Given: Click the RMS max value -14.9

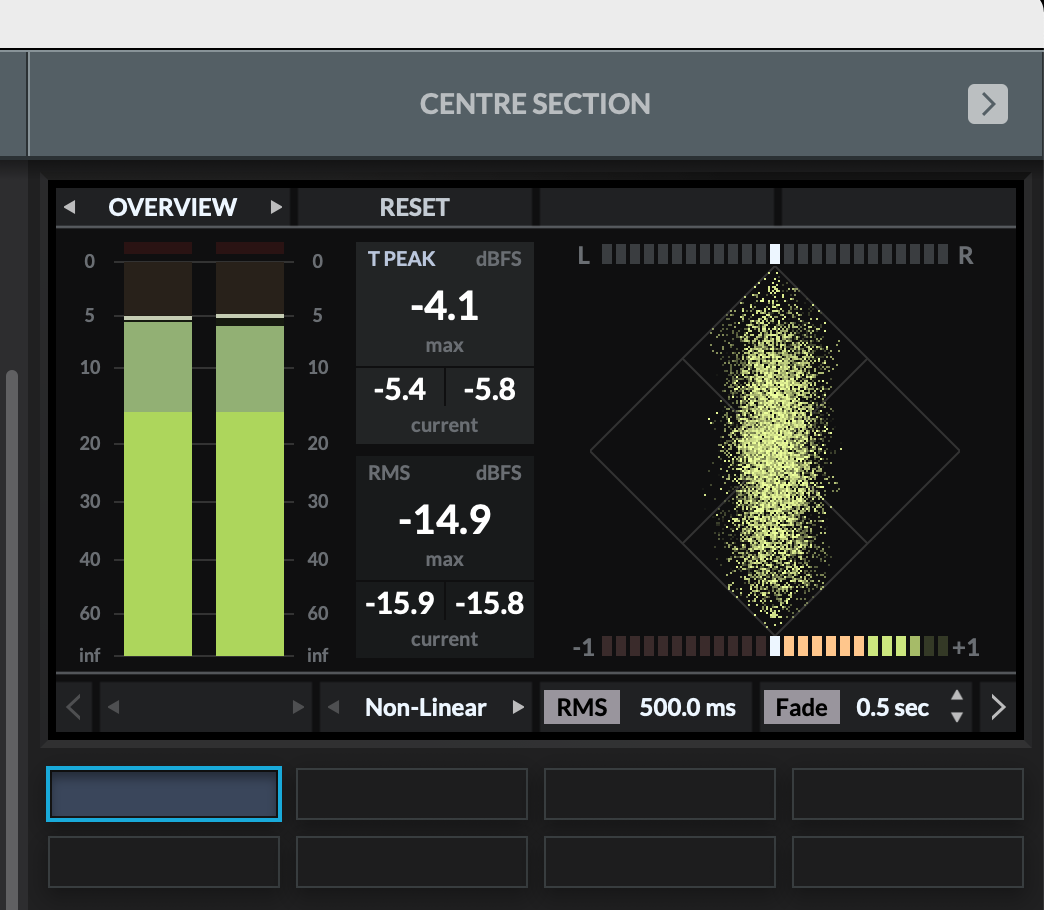Looking at the screenshot, I should (x=445, y=520).
